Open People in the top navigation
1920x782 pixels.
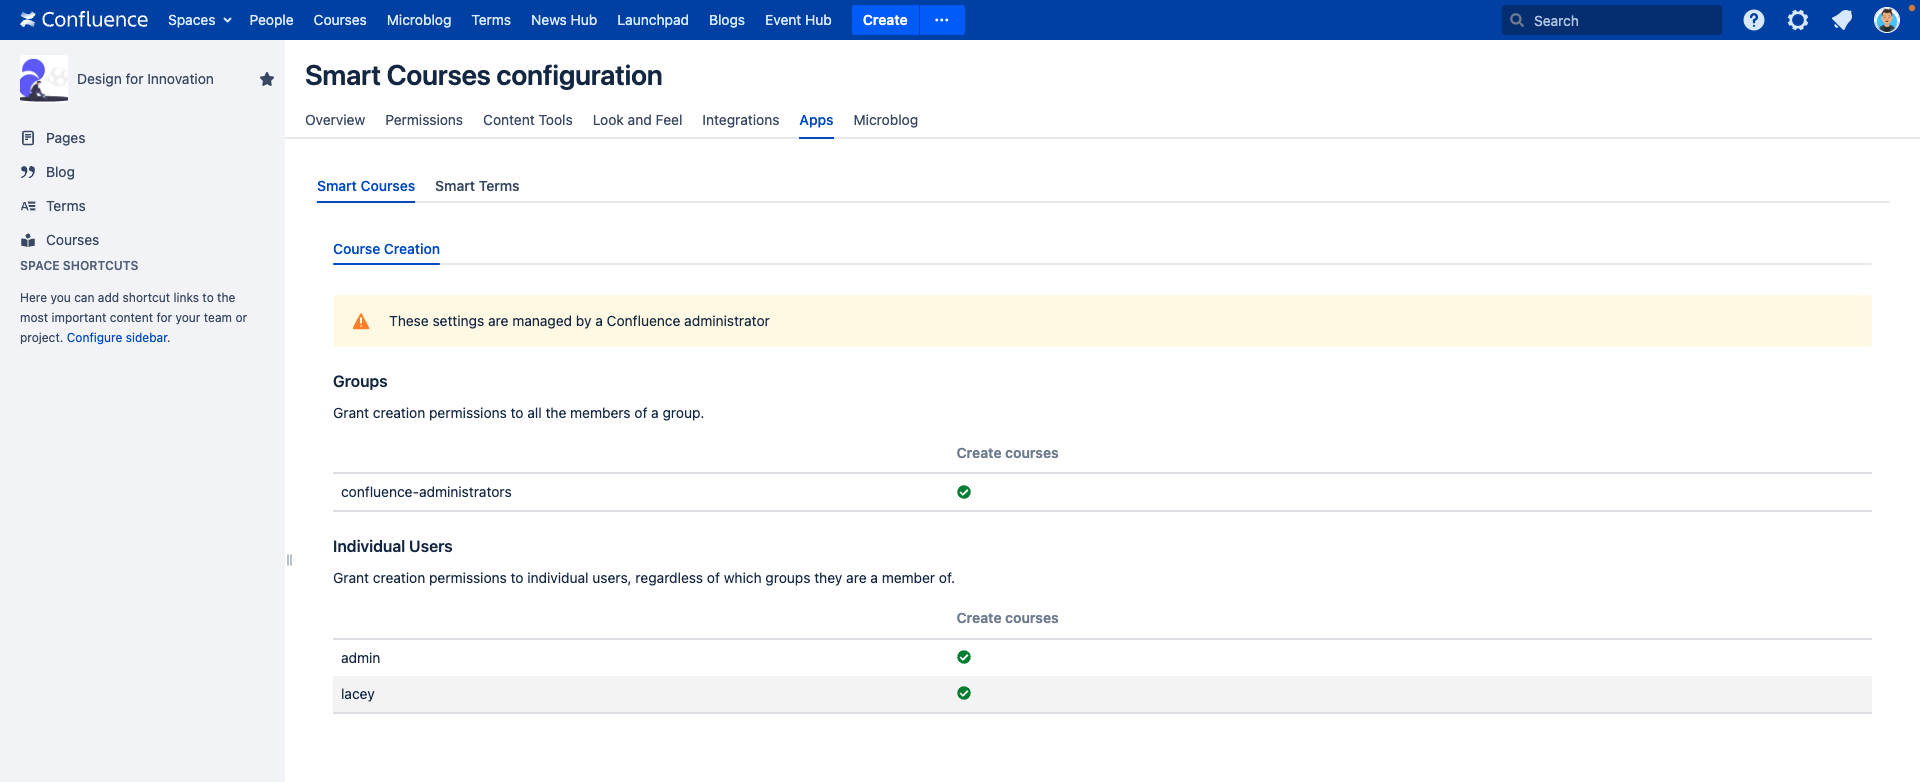[271, 20]
